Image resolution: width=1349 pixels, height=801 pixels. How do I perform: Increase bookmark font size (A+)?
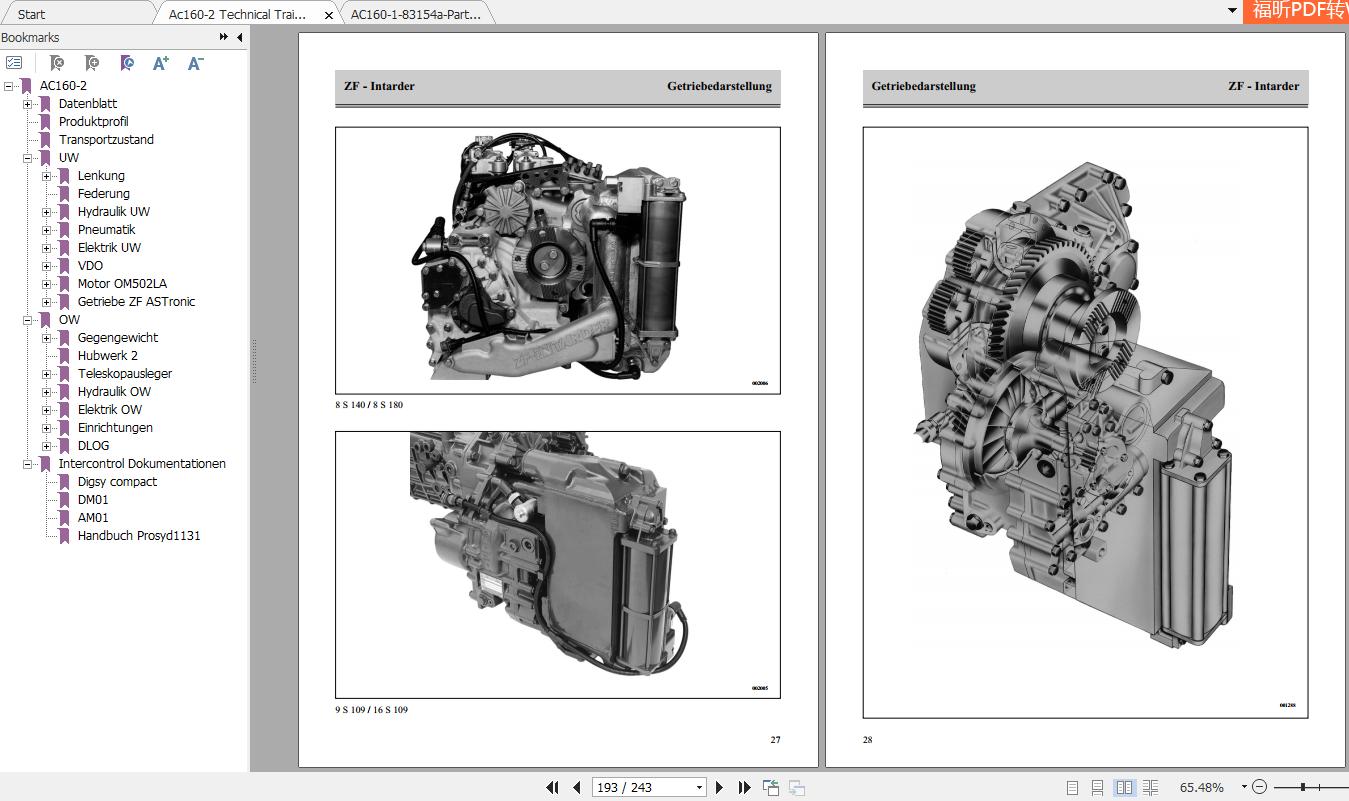[x=160, y=63]
